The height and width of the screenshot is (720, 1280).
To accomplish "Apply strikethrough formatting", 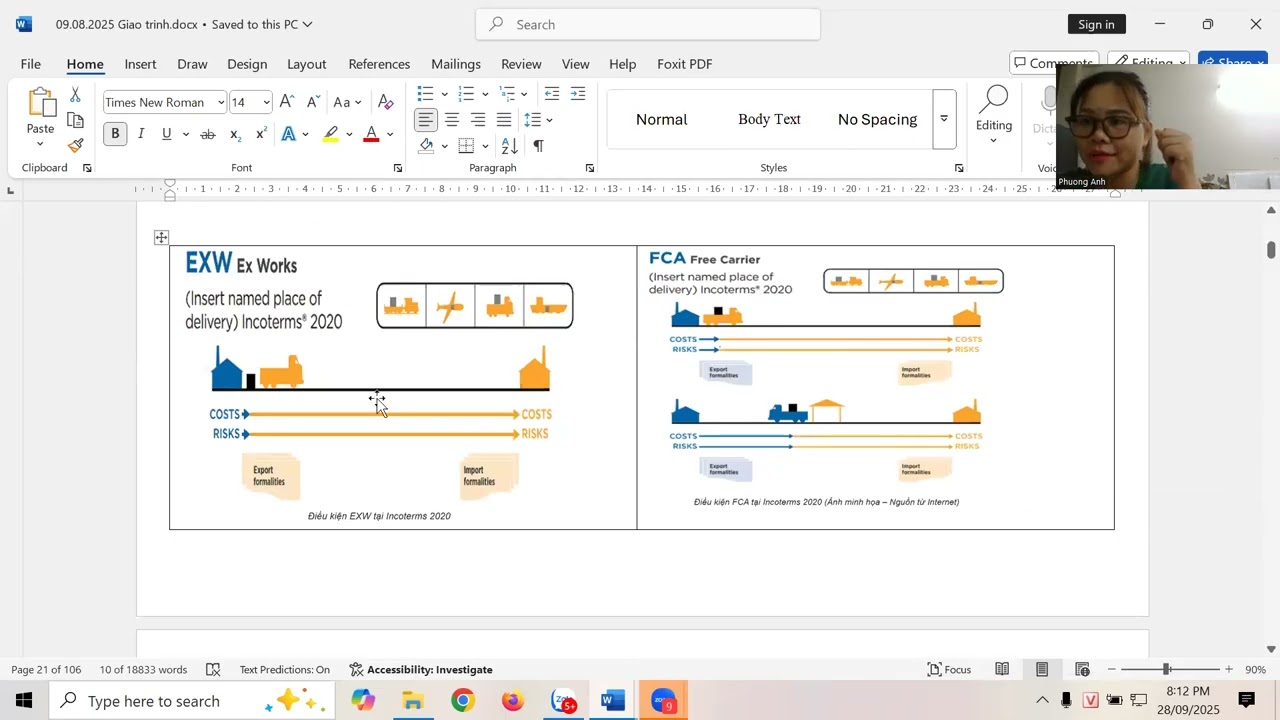I will [x=208, y=134].
